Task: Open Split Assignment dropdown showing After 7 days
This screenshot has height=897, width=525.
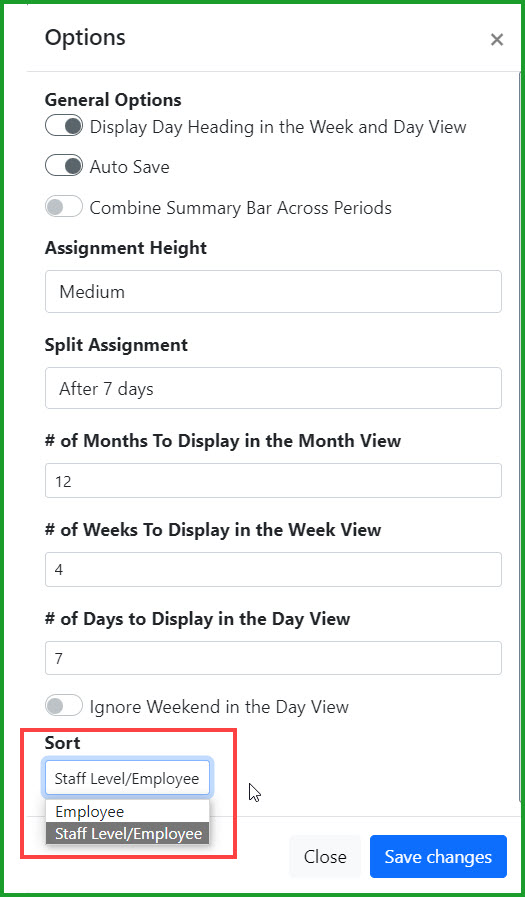Action: pyautogui.click(x=273, y=388)
